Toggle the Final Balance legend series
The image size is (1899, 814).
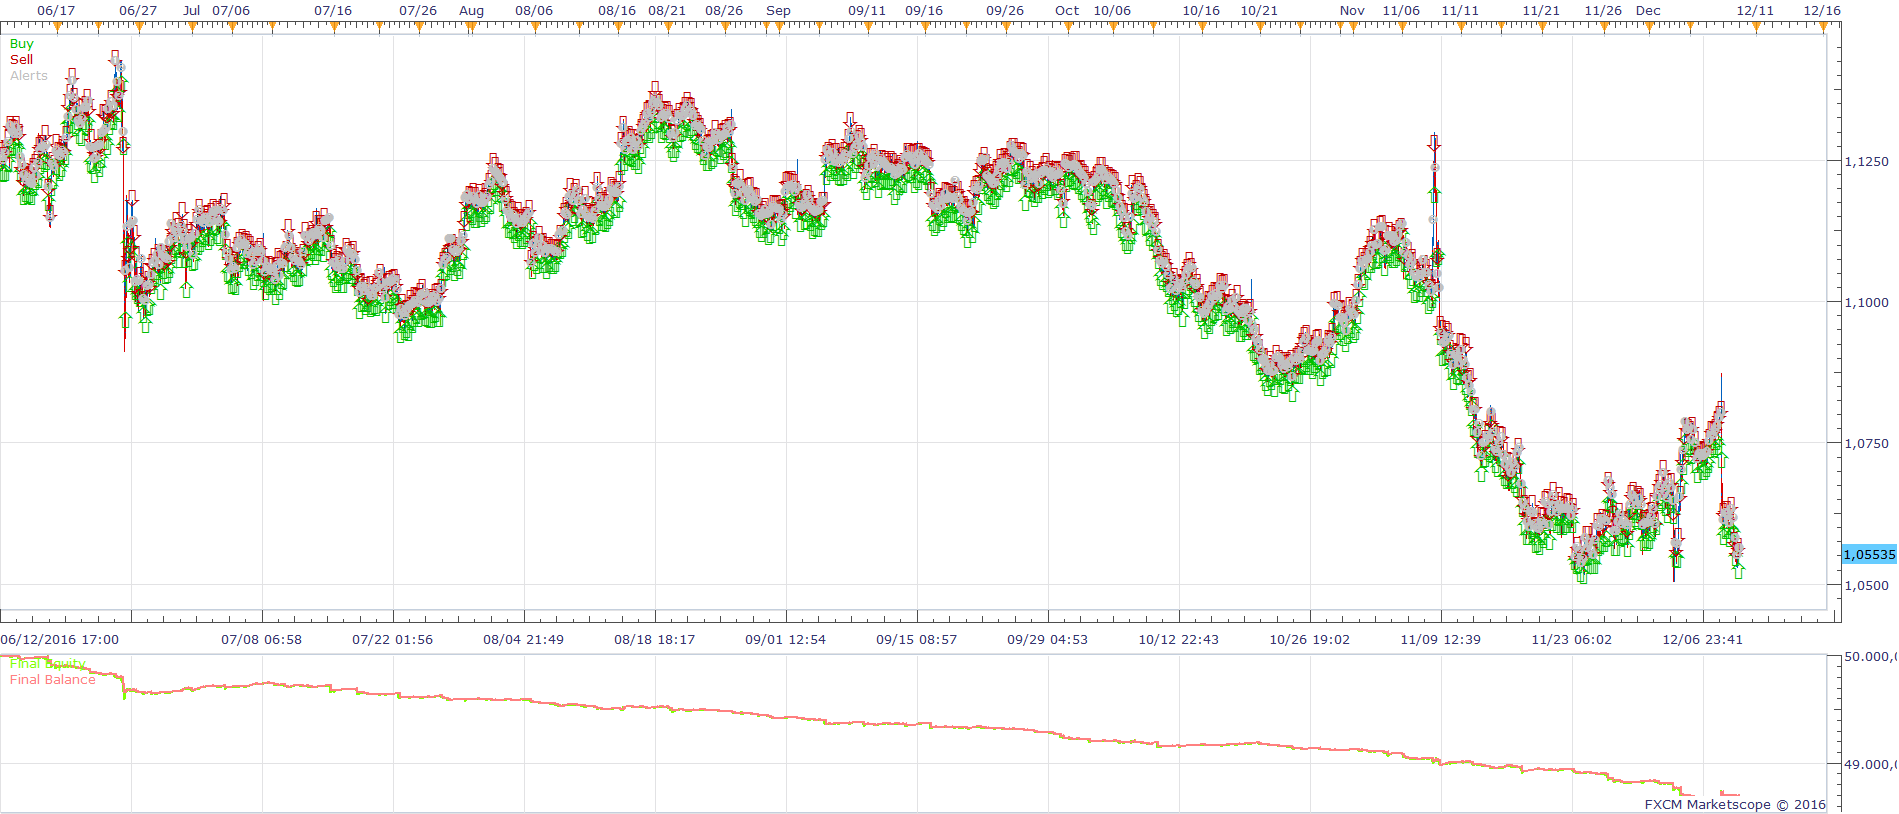pos(53,680)
